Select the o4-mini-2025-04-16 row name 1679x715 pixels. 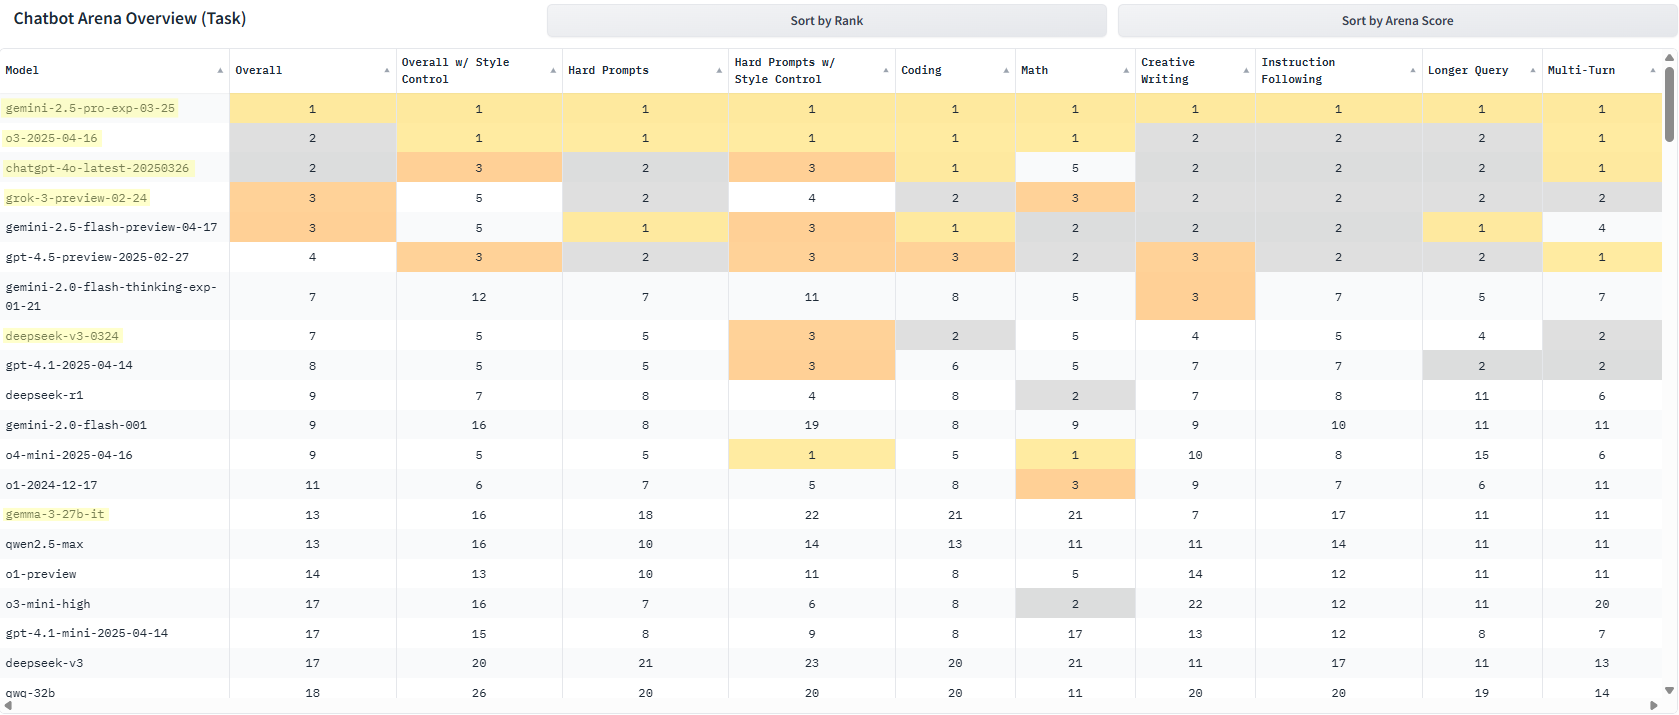click(69, 455)
